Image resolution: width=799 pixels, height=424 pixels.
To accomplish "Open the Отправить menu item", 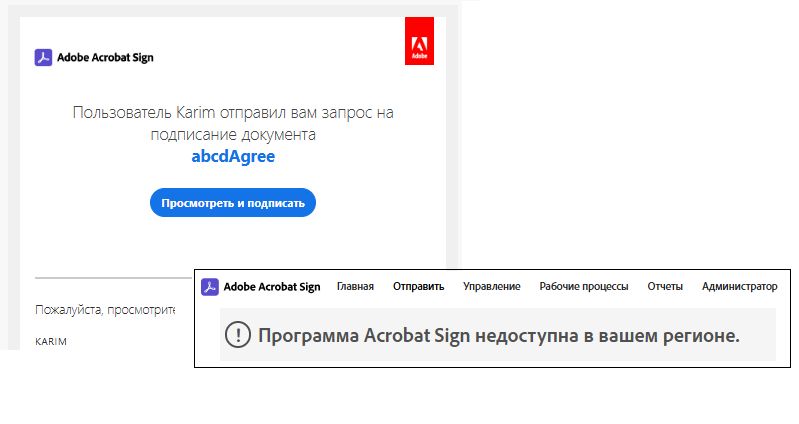I will pos(418,287).
